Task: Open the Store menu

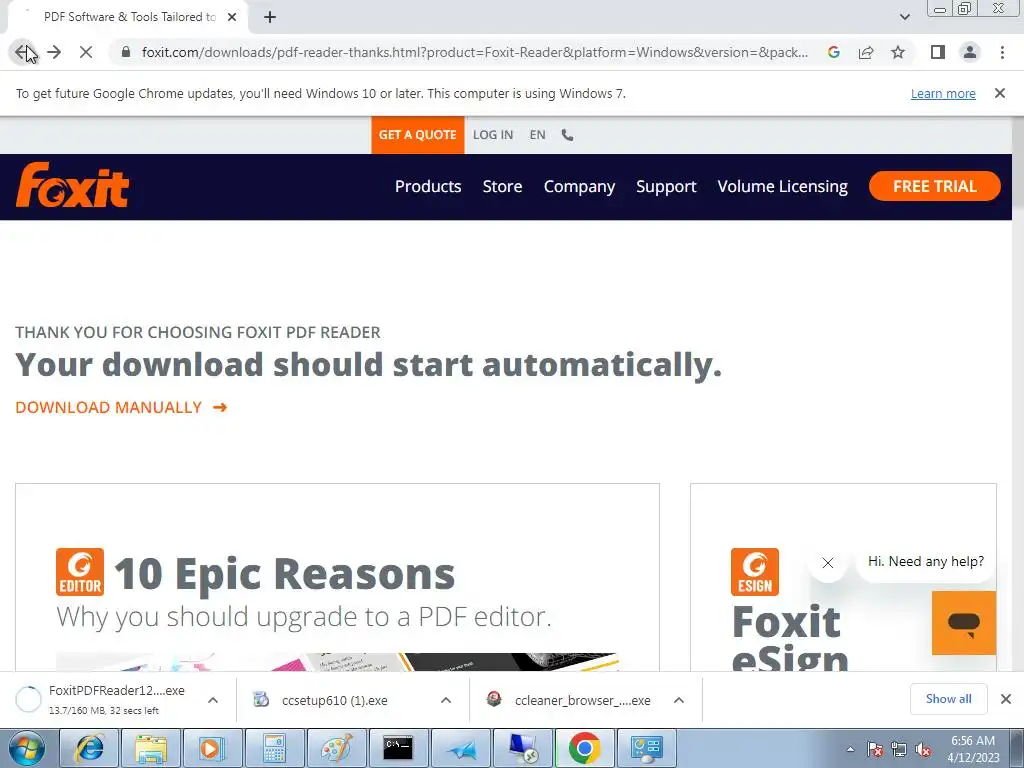Action: (x=502, y=187)
